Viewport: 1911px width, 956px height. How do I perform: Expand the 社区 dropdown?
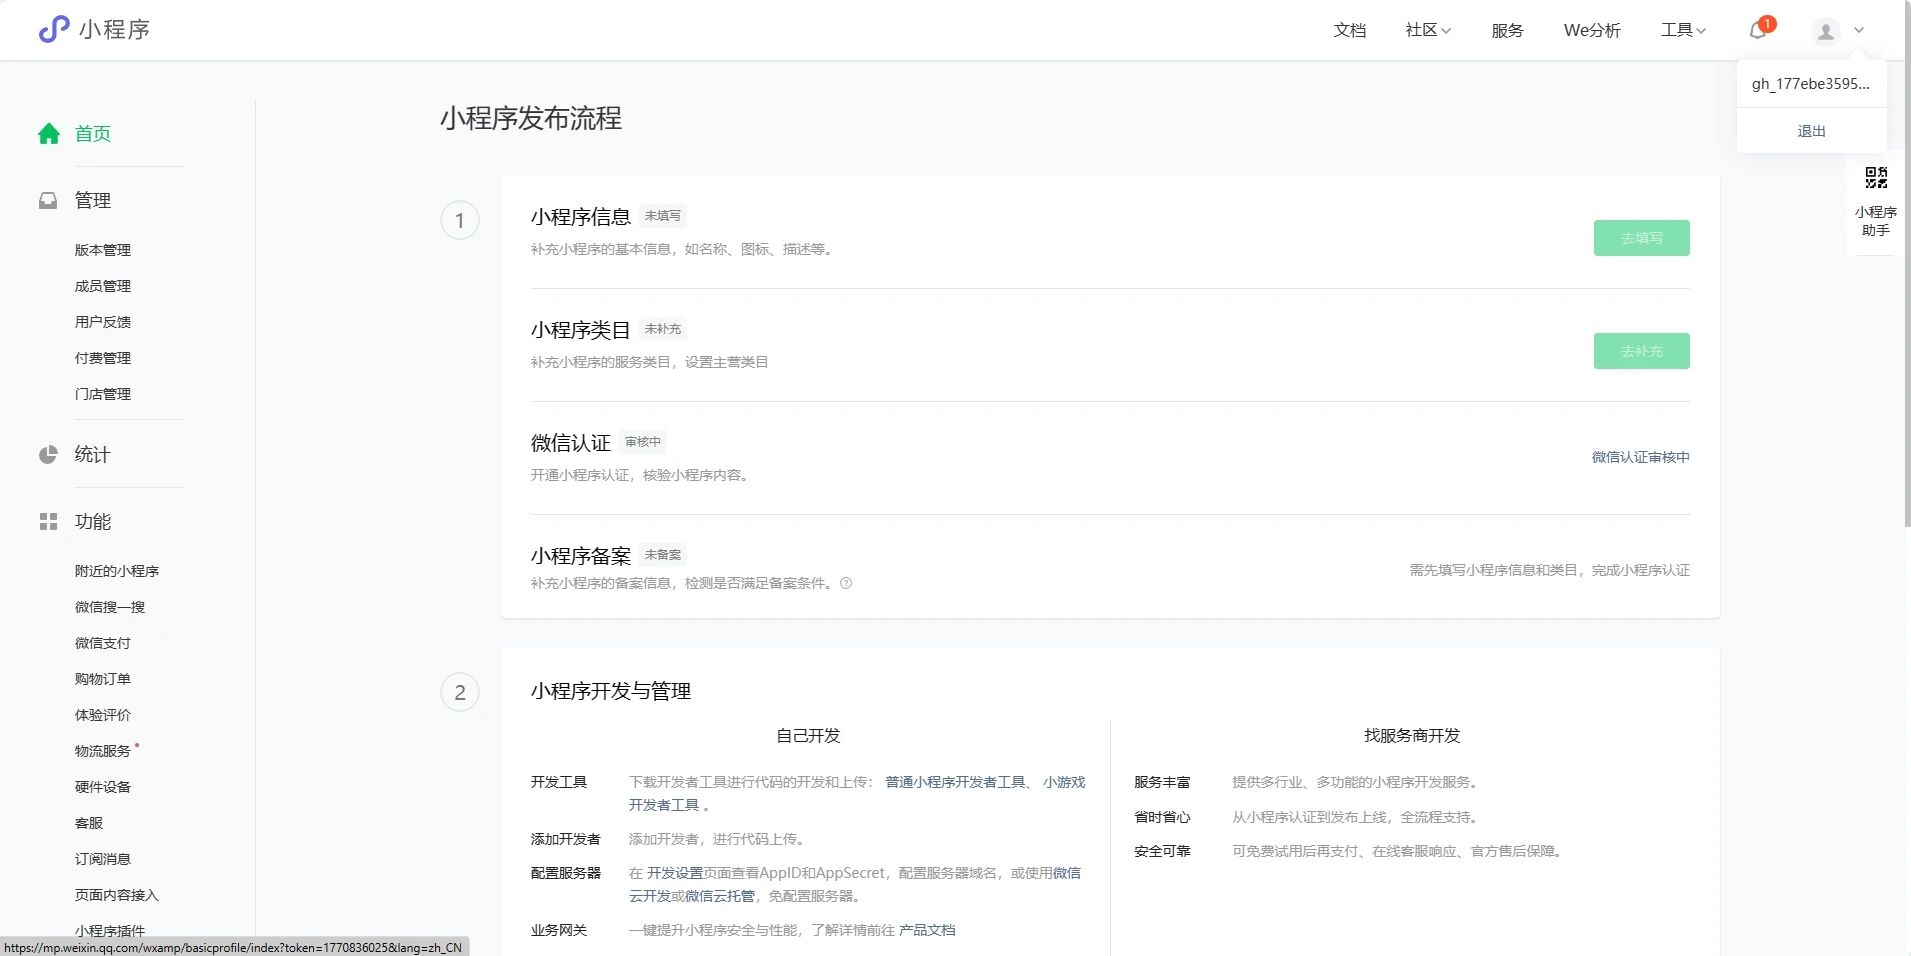point(1428,31)
